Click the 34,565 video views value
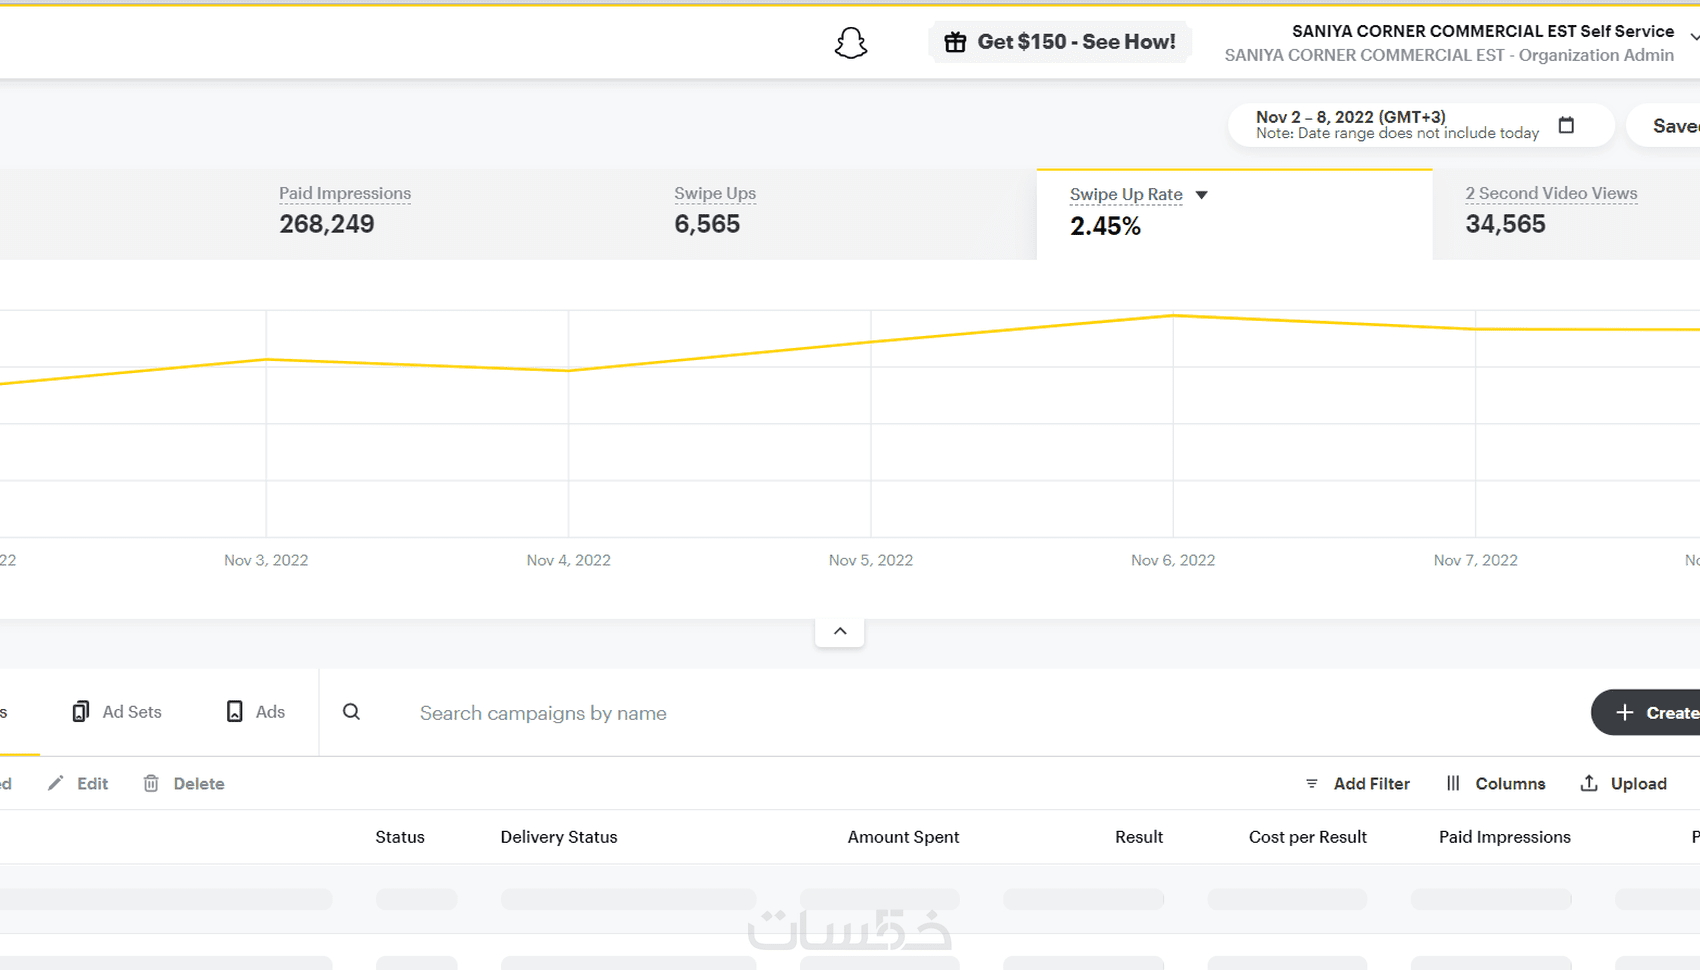This screenshot has height=970, width=1700. pos(1505,224)
